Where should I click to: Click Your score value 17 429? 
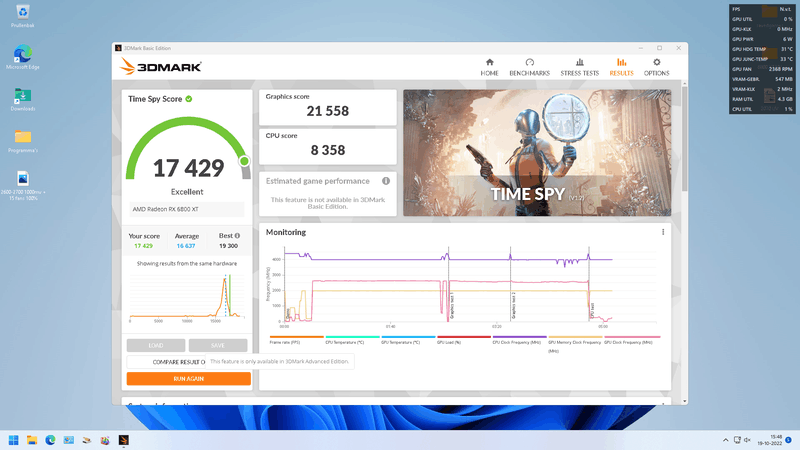coord(143,246)
